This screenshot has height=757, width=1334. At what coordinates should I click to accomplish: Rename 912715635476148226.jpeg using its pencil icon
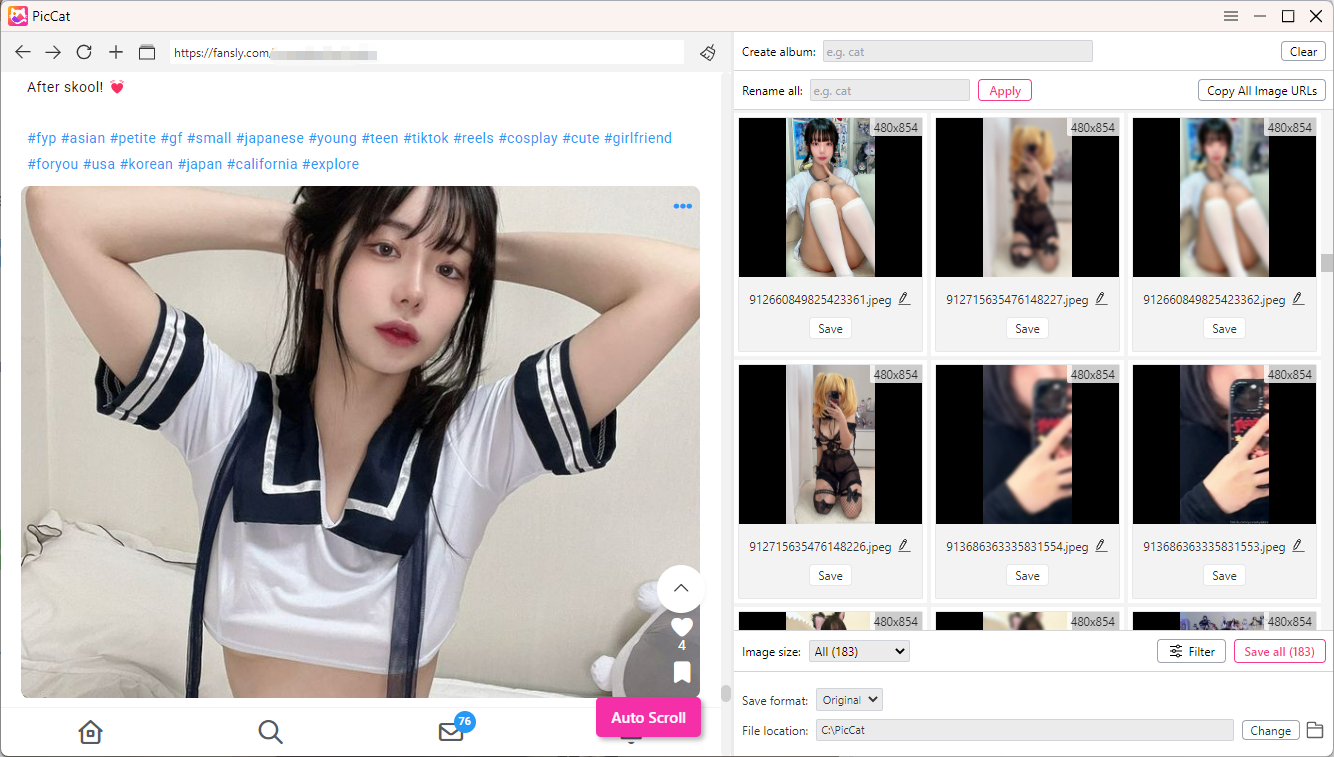(x=904, y=545)
